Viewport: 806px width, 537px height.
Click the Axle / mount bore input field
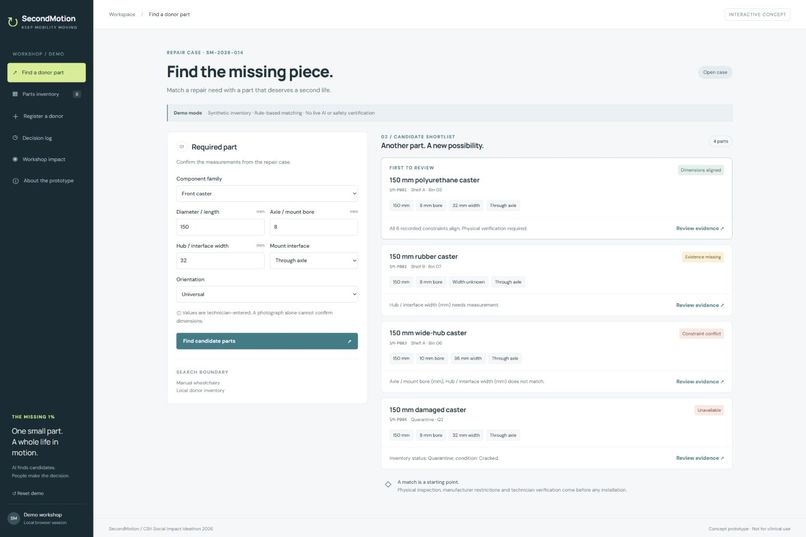314,227
